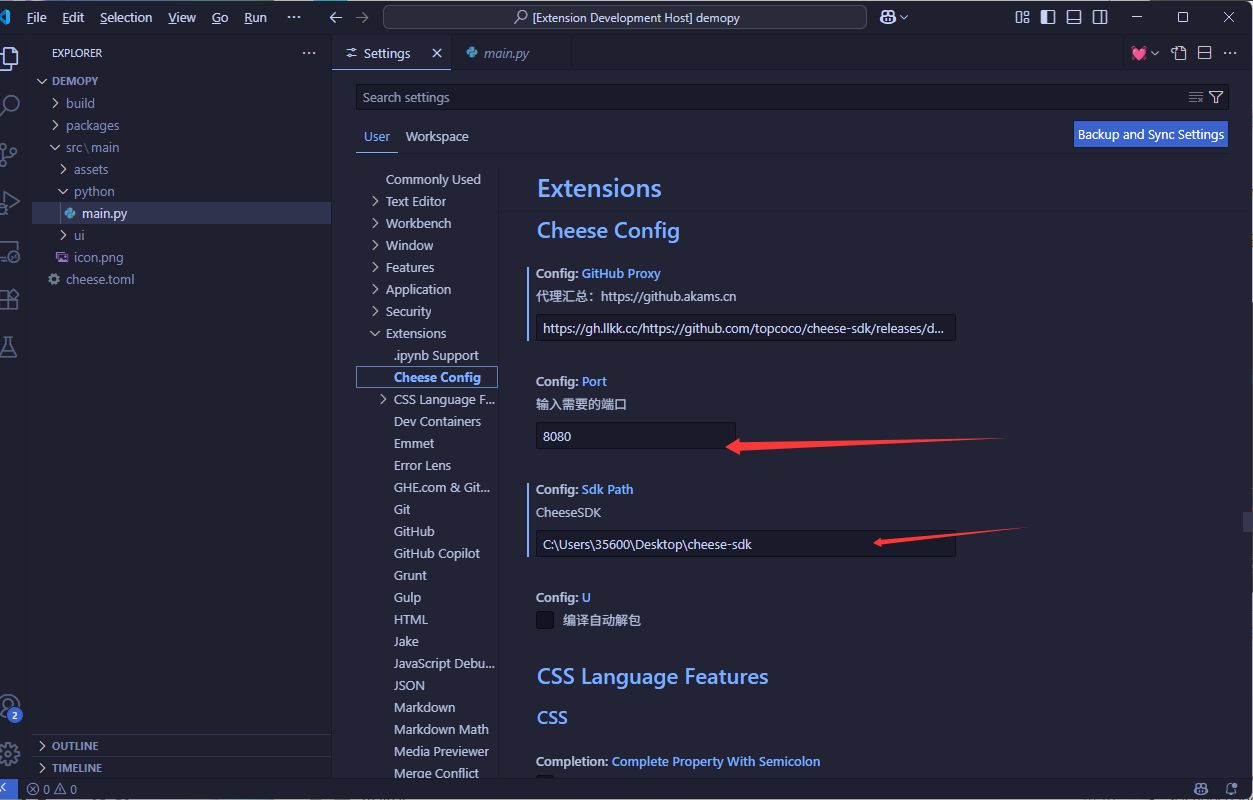The image size is (1253, 800).
Task: Click the filter settings funnel icon
Action: [1216, 97]
